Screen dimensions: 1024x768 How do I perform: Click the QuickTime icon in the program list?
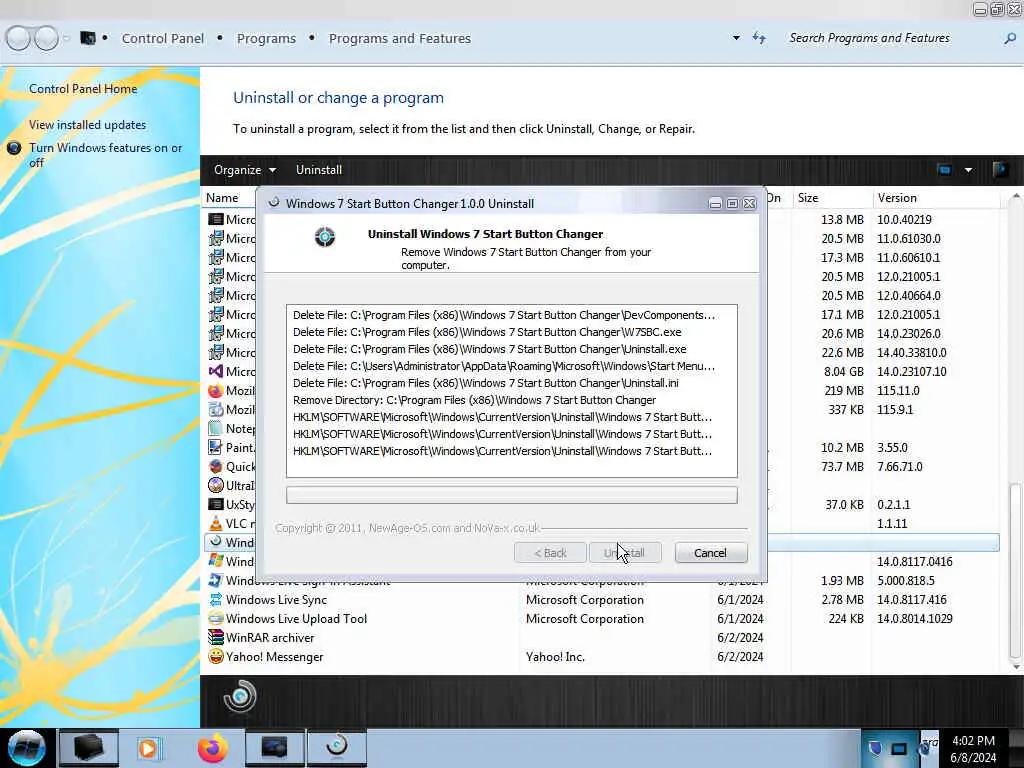(x=216, y=466)
